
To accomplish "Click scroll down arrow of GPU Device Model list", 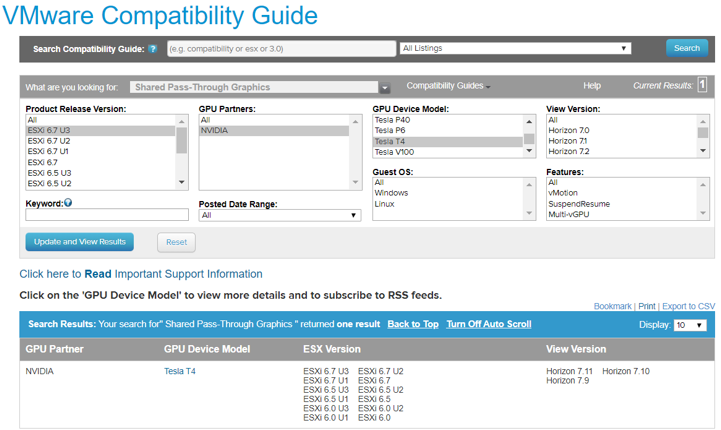I will (529, 151).
